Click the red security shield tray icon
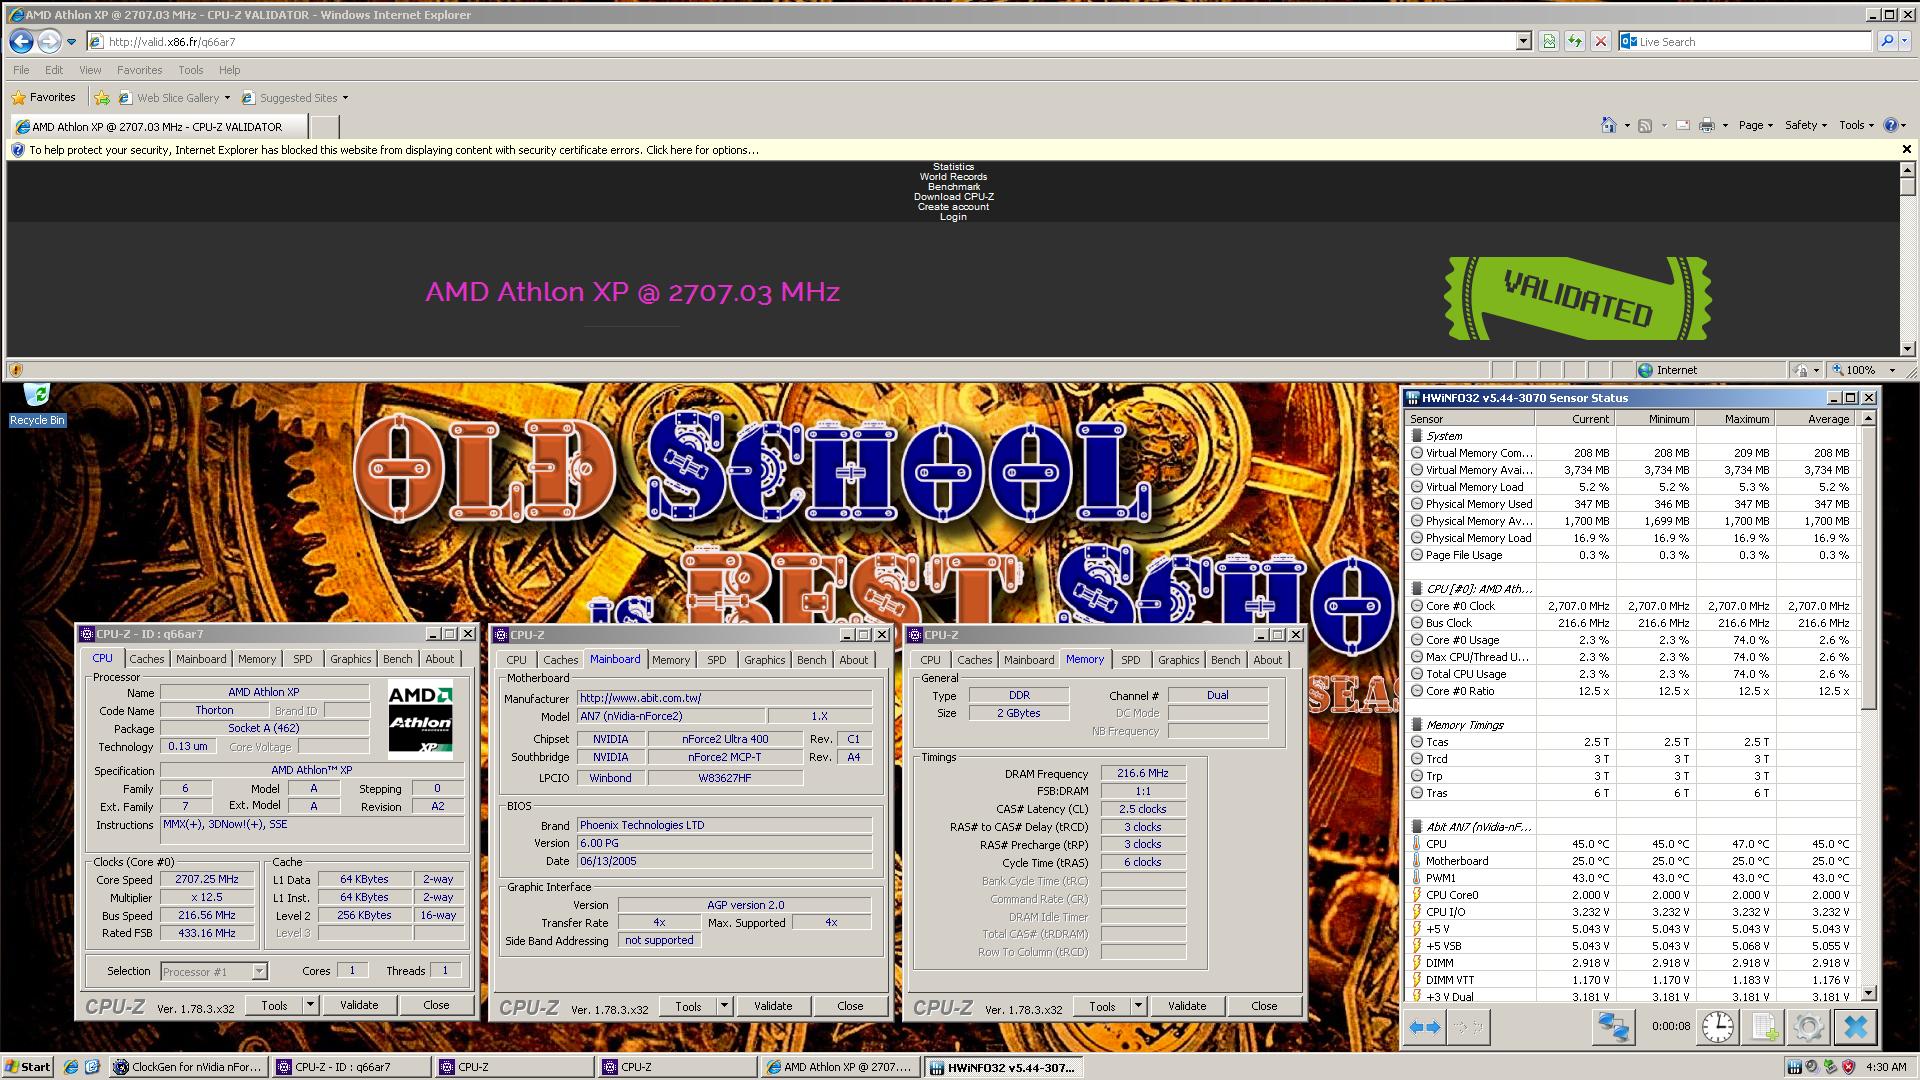Image resolution: width=1920 pixels, height=1080 pixels. pyautogui.click(x=1848, y=1067)
